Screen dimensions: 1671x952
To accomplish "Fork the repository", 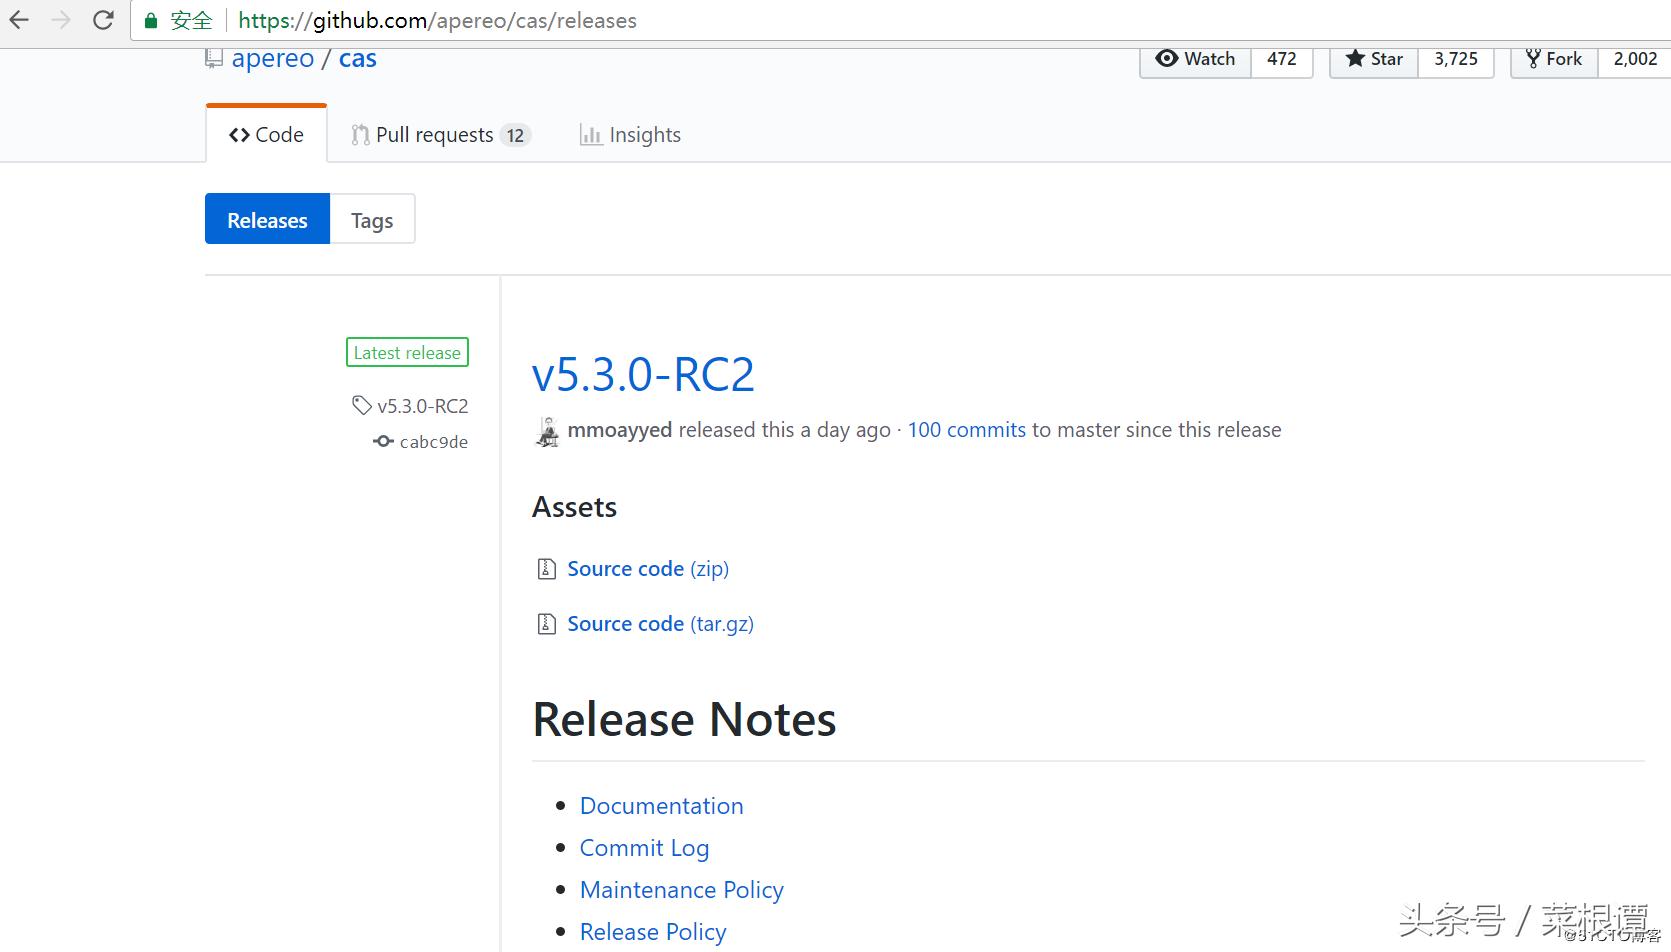I will pos(1554,59).
